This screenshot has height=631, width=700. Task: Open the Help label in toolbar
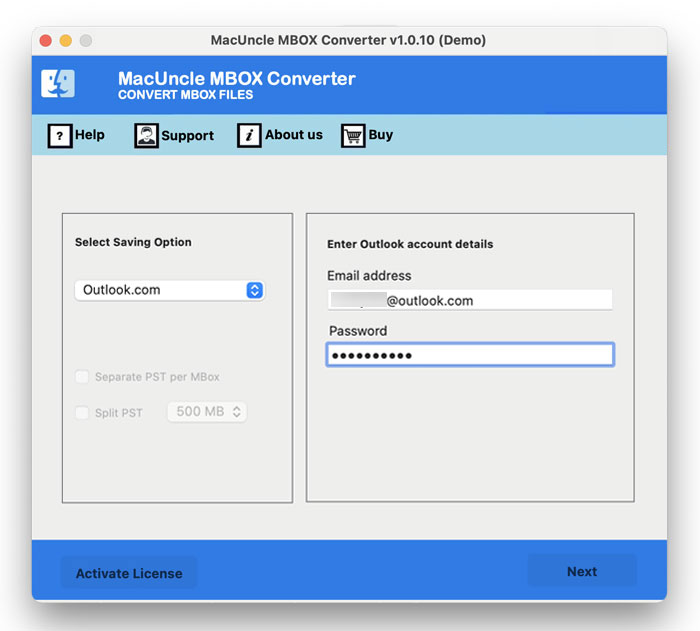(90, 134)
